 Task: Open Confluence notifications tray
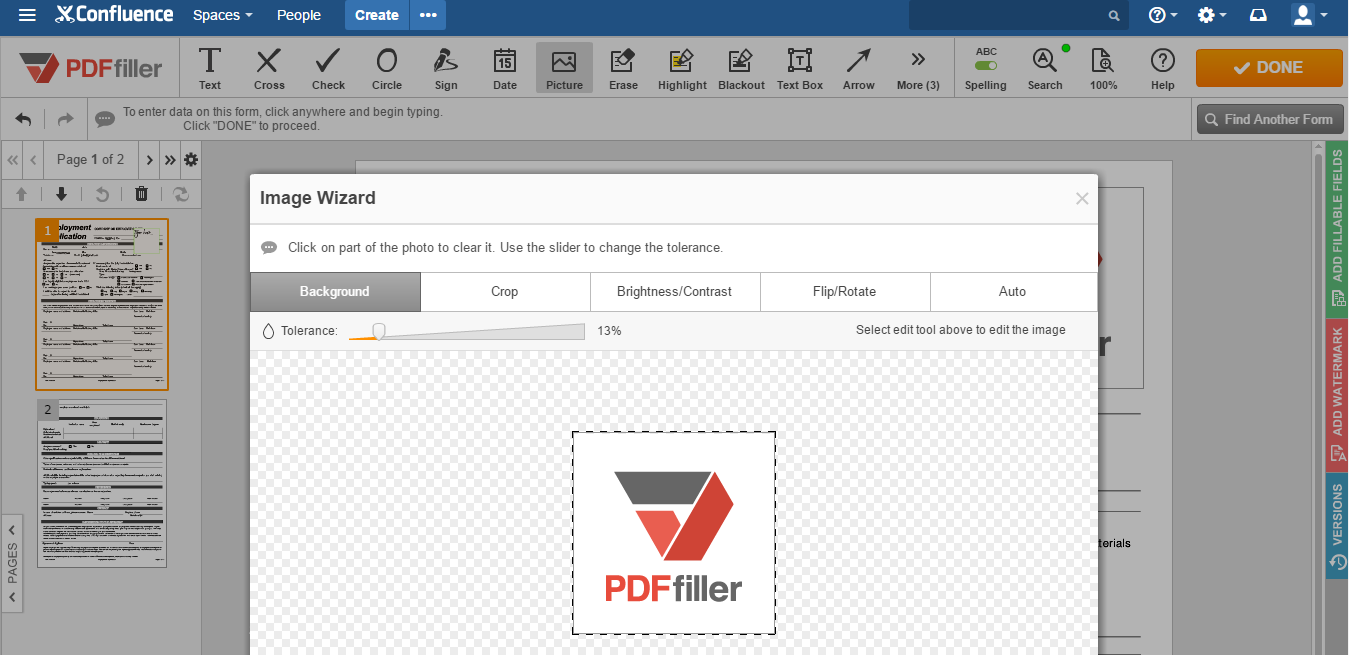pyautogui.click(x=1259, y=15)
